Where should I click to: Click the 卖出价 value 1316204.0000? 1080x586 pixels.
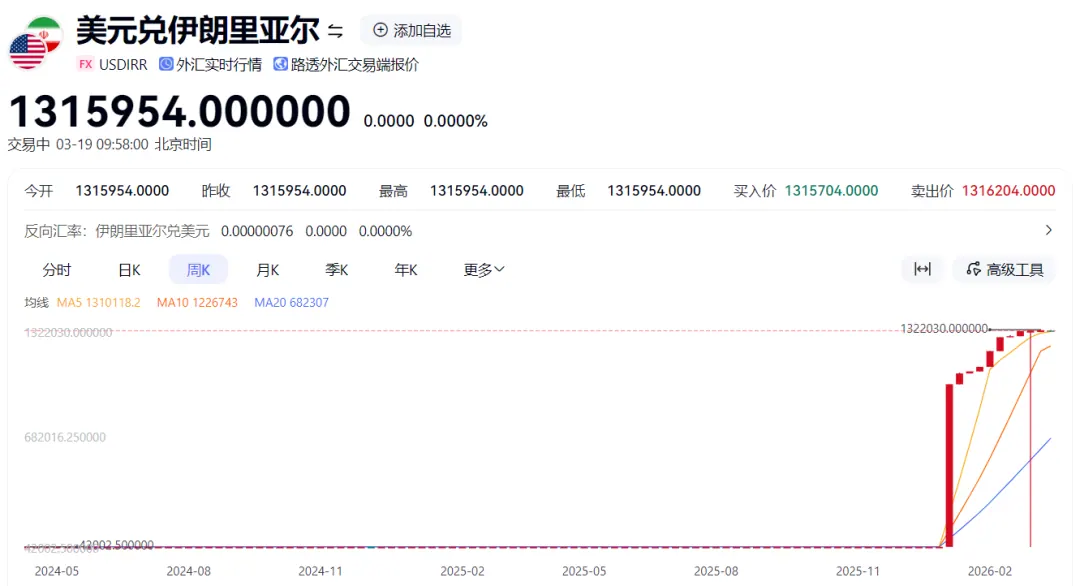pyautogui.click(x=1008, y=191)
